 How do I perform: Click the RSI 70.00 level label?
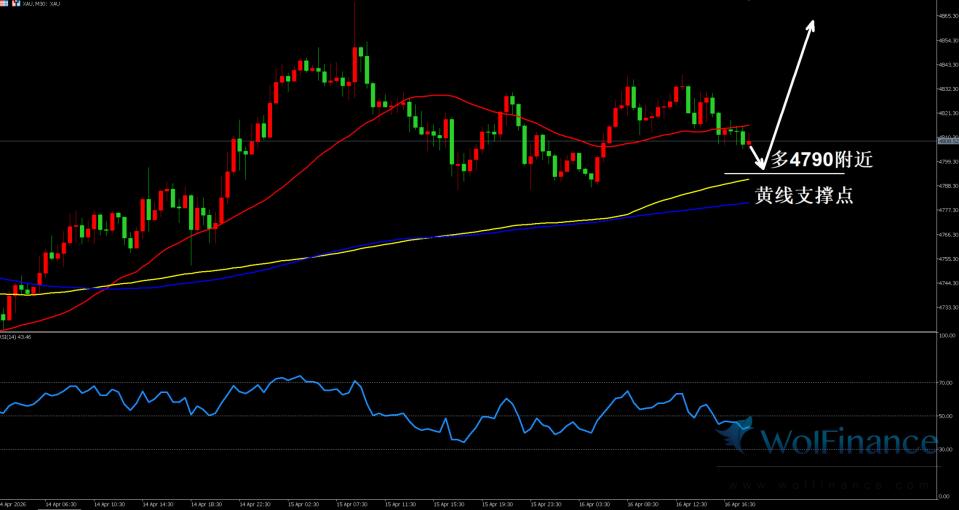click(x=944, y=383)
